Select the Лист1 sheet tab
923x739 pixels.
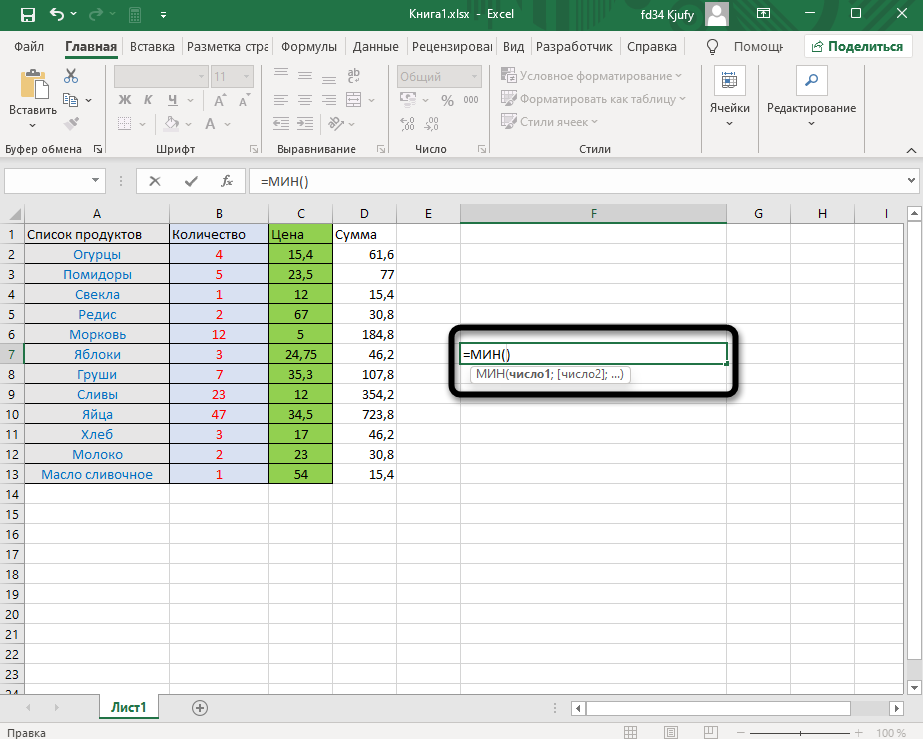pyautogui.click(x=128, y=707)
